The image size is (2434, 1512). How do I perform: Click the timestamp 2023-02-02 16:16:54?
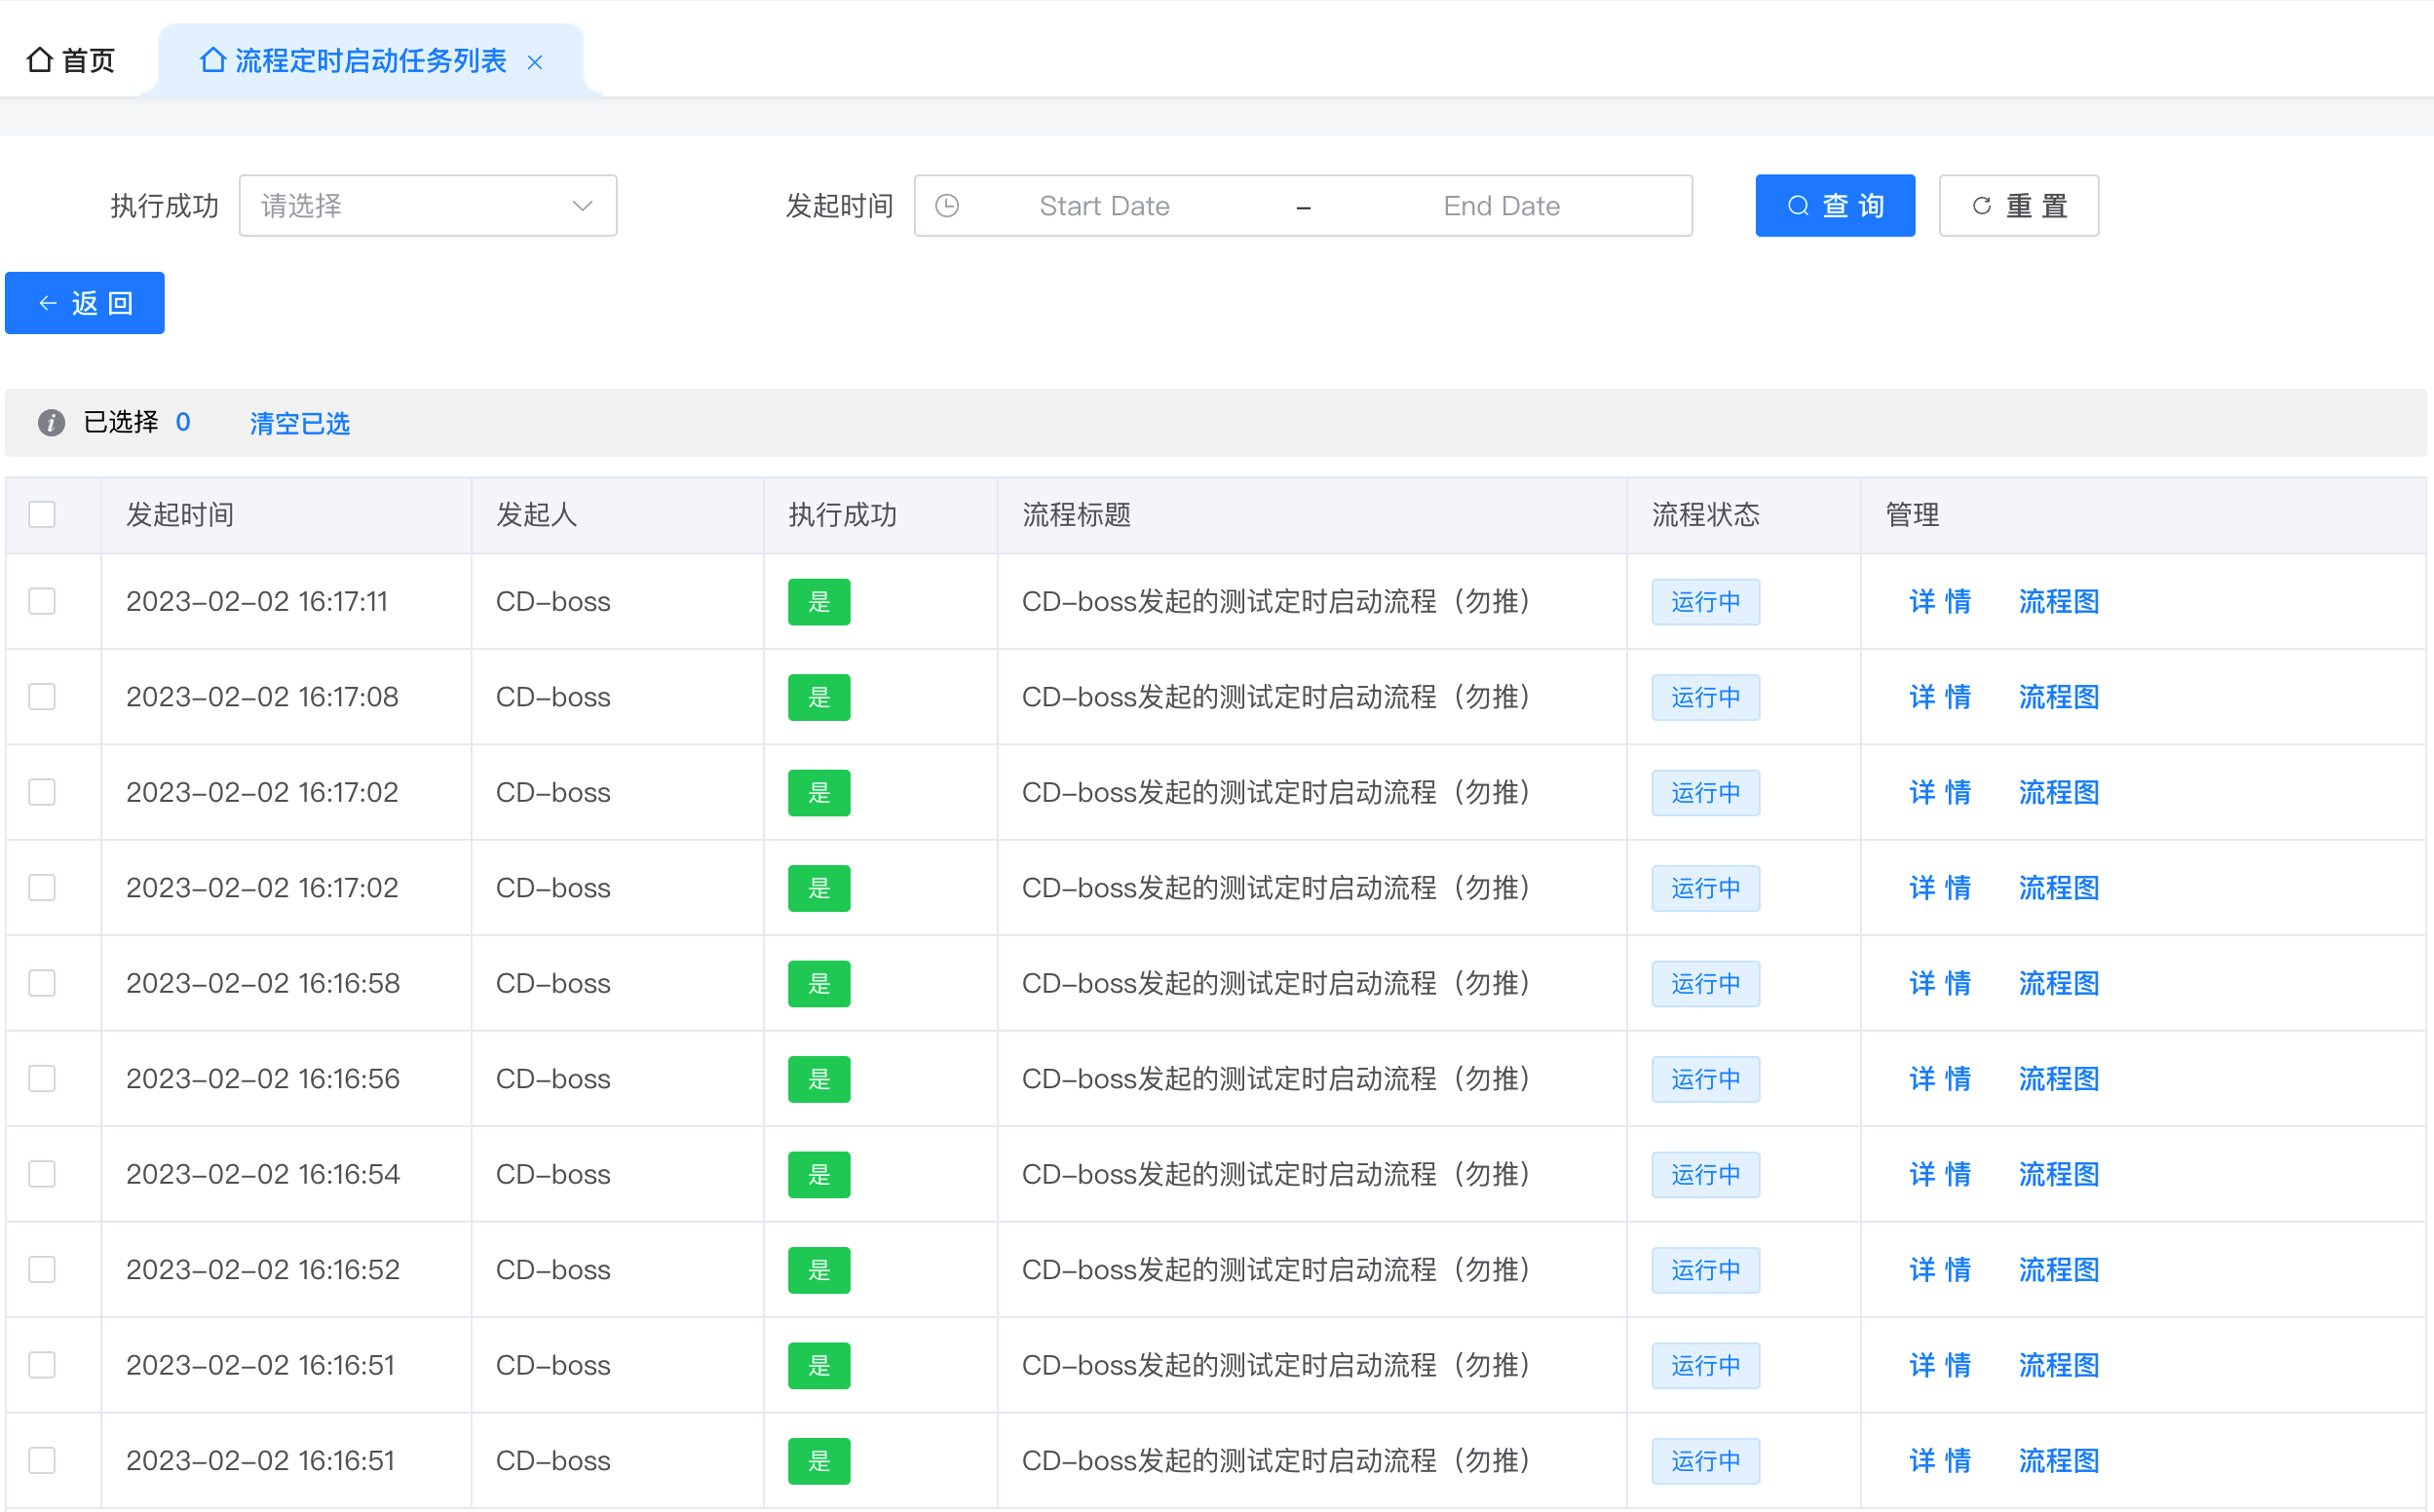click(x=263, y=1174)
